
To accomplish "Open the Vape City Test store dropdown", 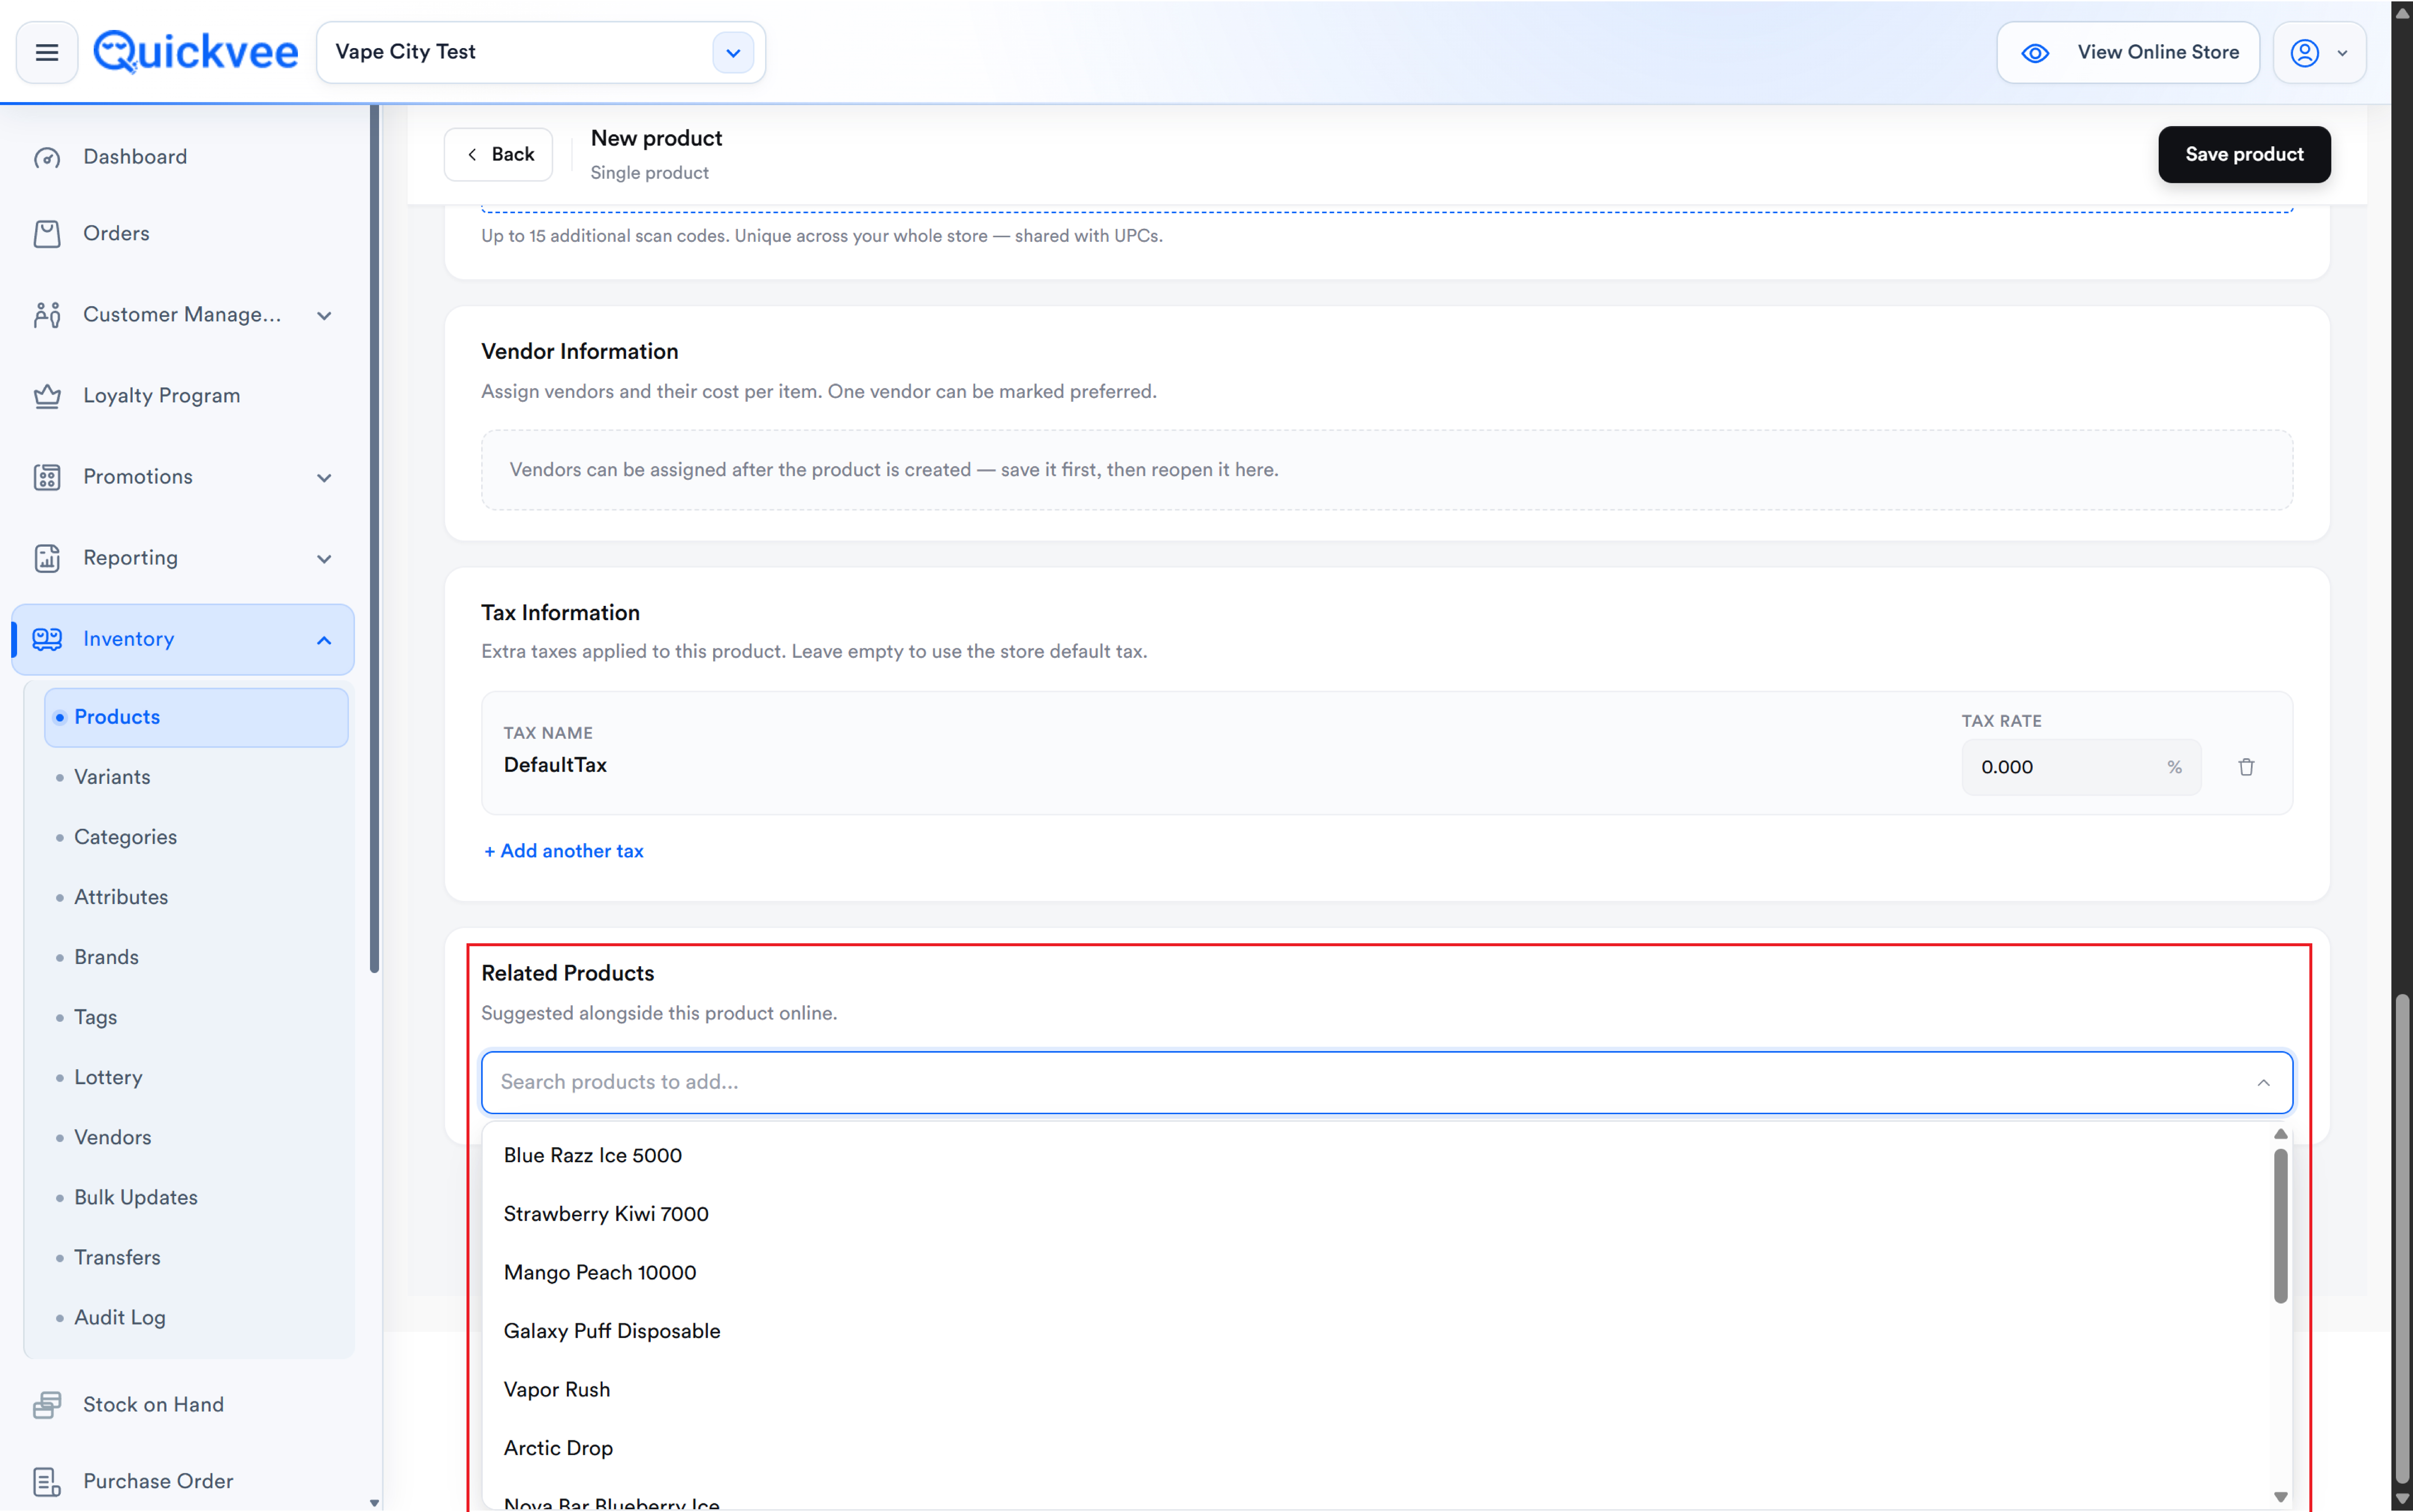I will point(733,53).
